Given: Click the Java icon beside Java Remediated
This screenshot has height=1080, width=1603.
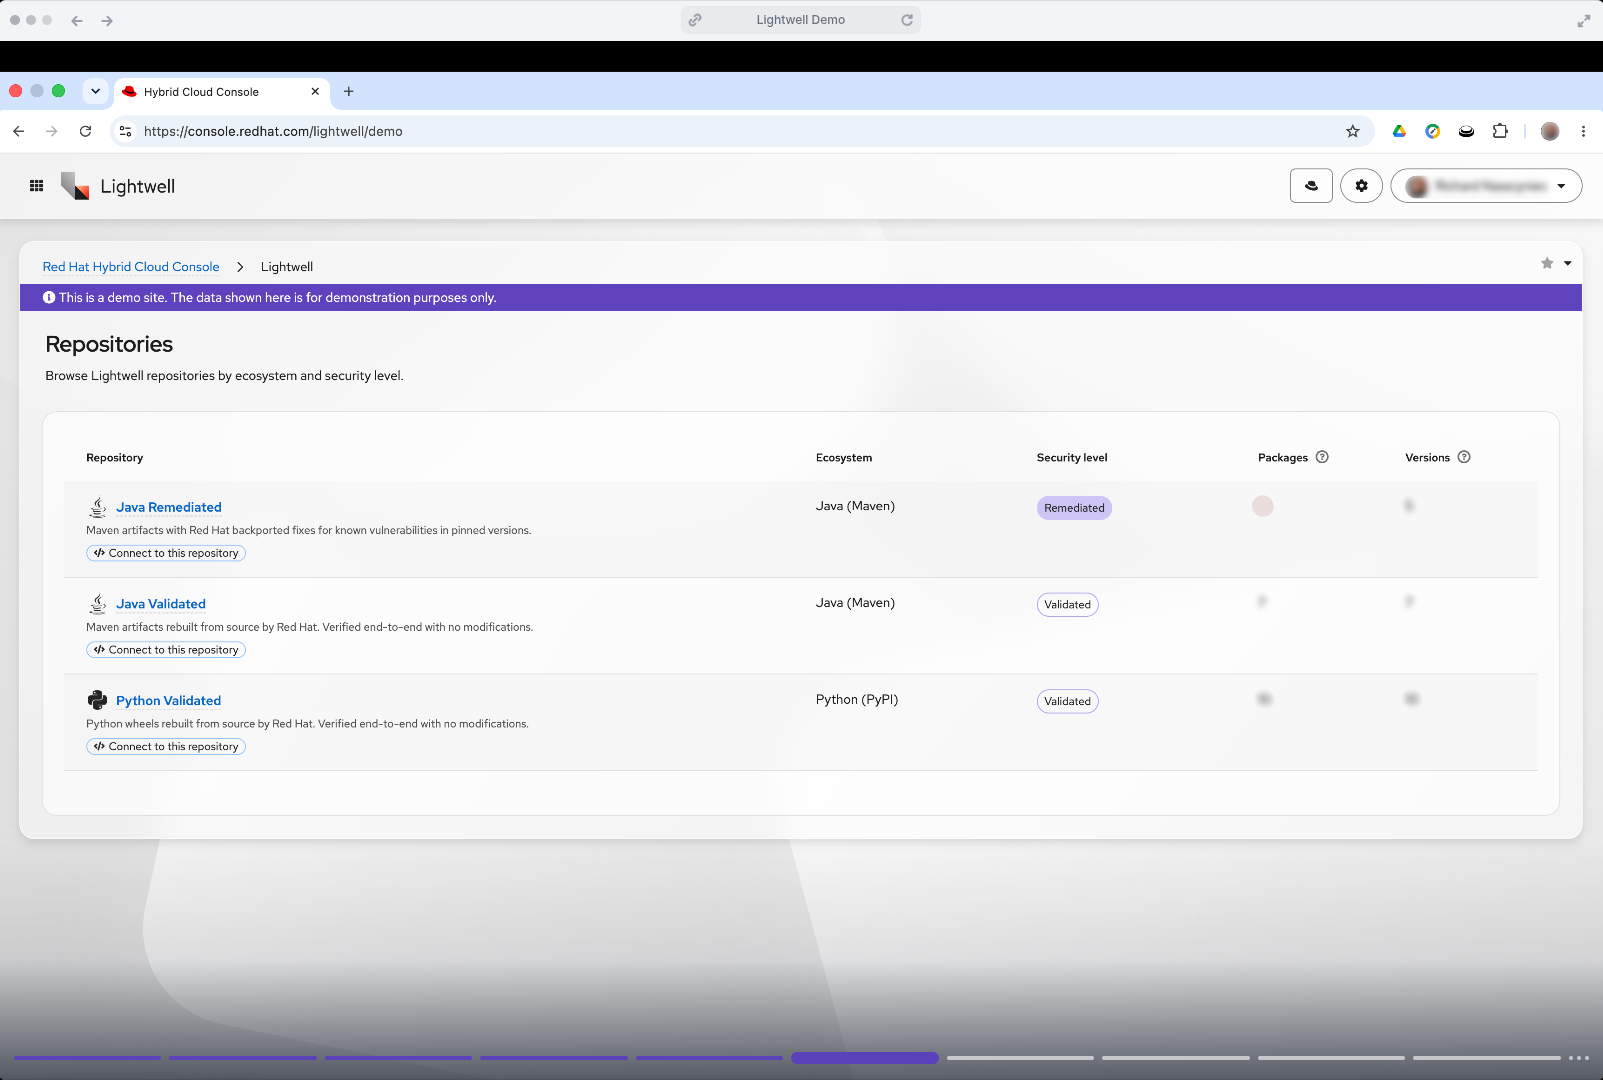Looking at the screenshot, I should pyautogui.click(x=98, y=507).
